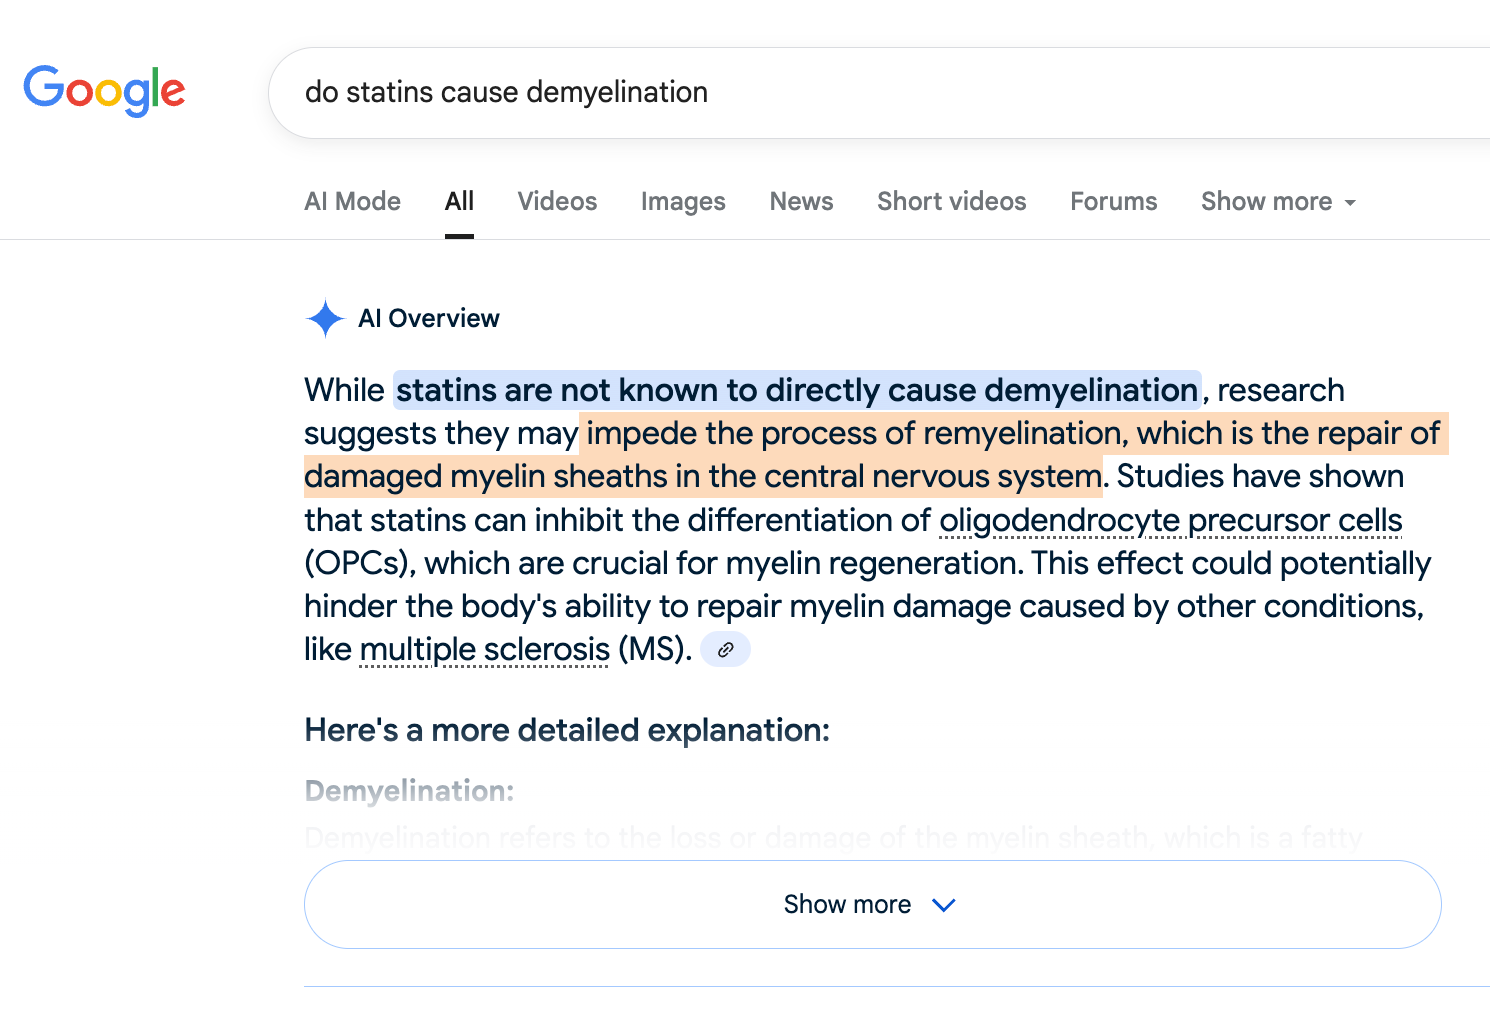The height and width of the screenshot is (1018, 1490).
Task: Open the Videos tab
Action: click(557, 202)
